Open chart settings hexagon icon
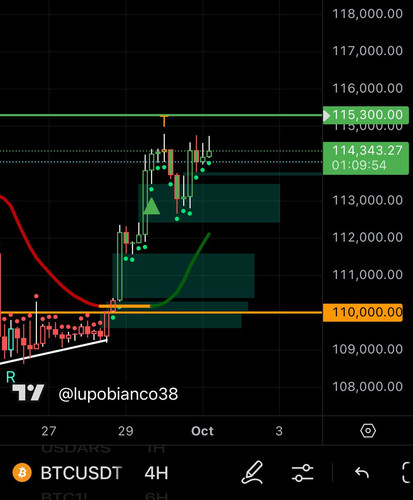This screenshot has height=500, width=413. (x=368, y=431)
